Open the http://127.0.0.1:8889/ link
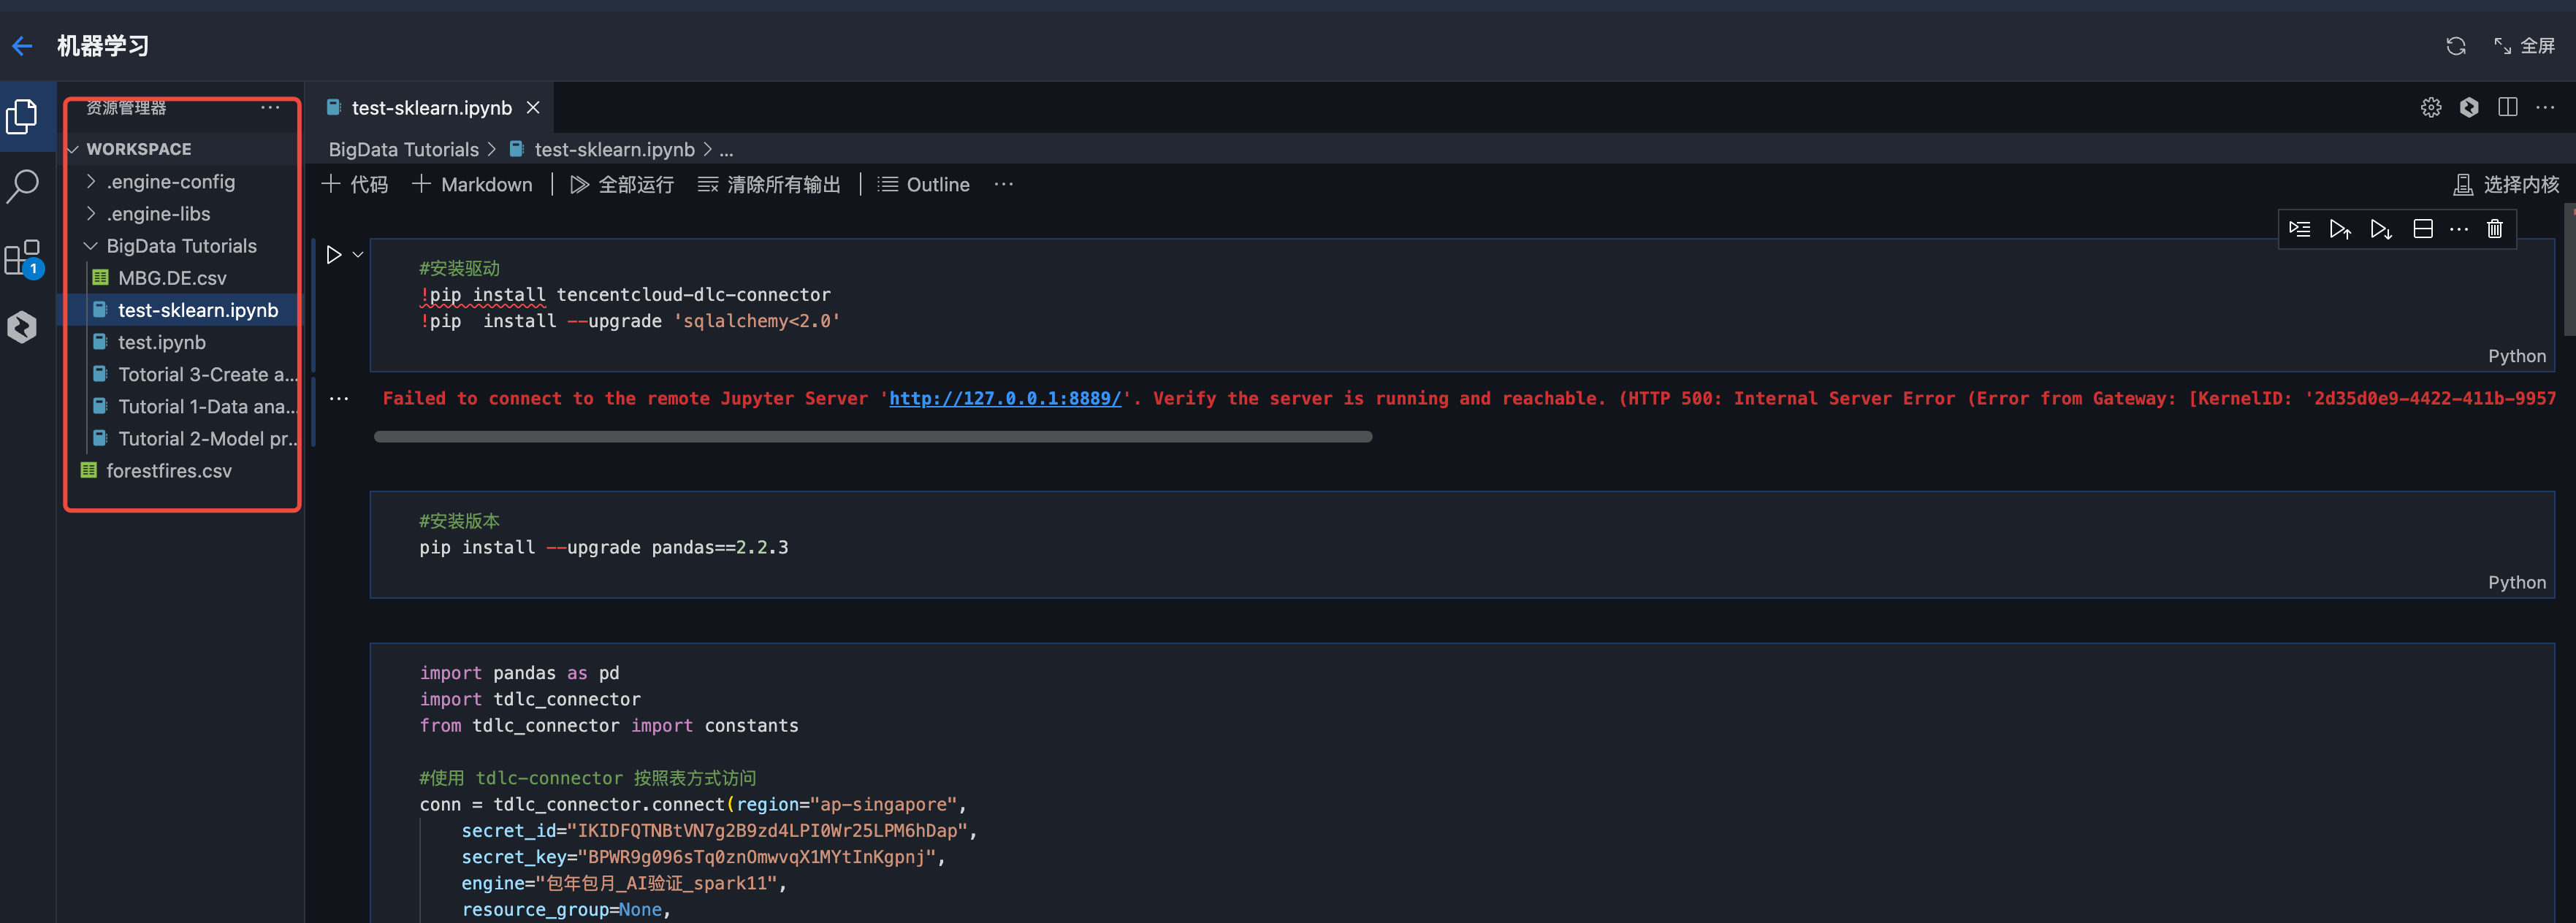 pos(1004,398)
